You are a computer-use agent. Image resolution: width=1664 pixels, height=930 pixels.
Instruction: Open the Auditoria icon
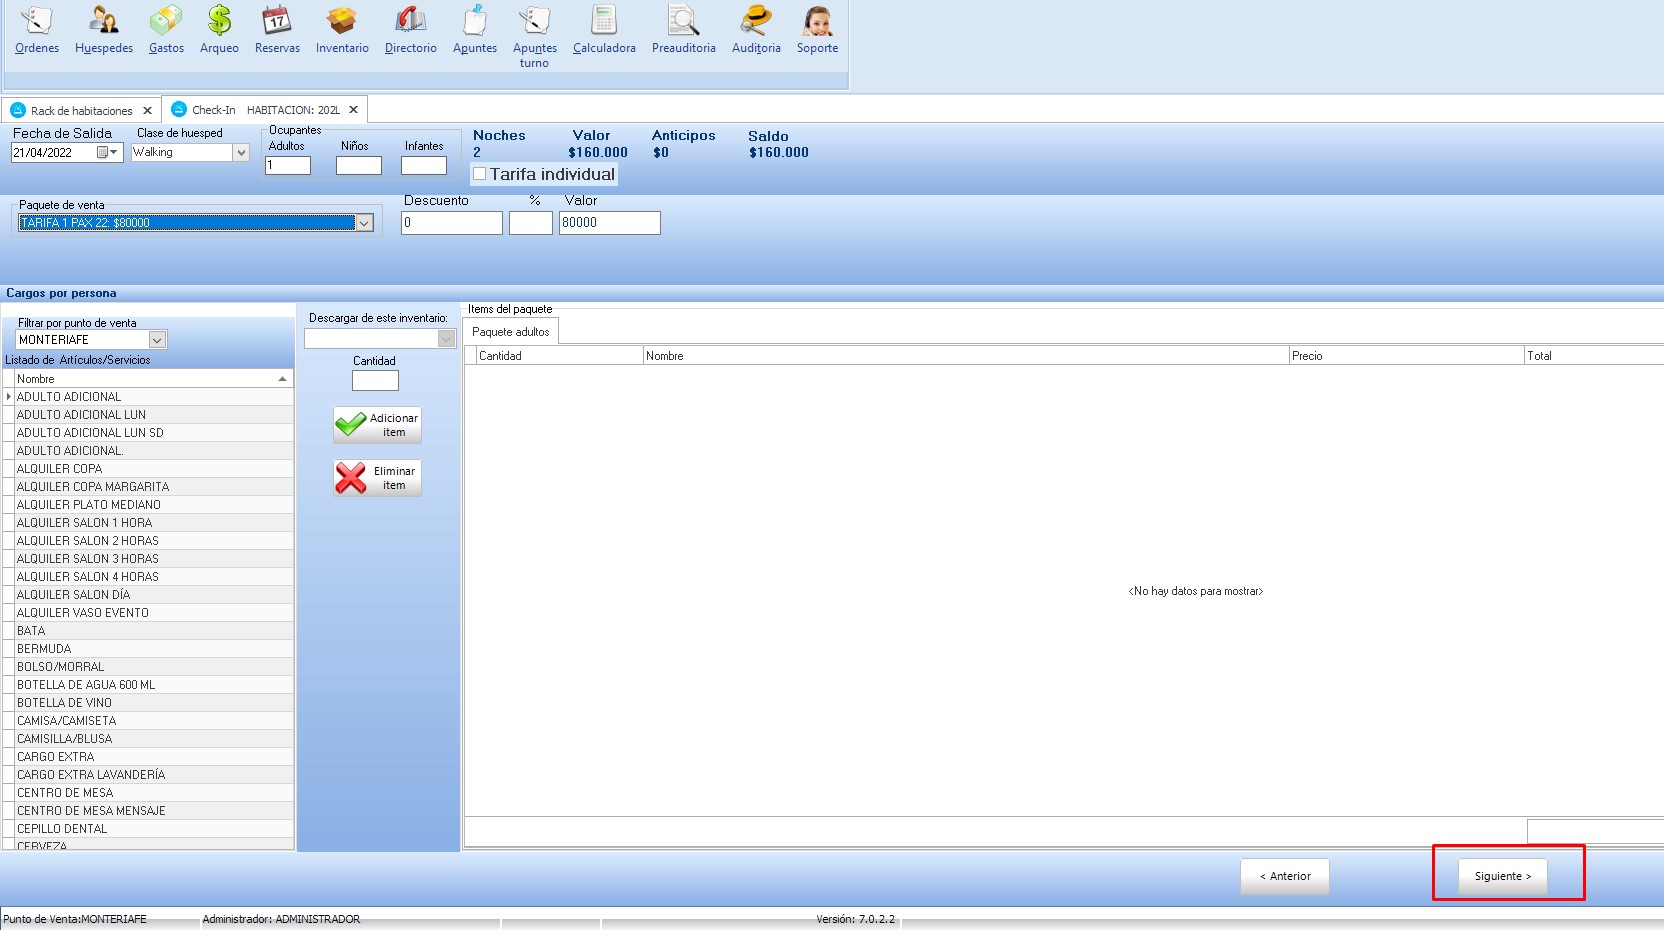tap(756, 30)
